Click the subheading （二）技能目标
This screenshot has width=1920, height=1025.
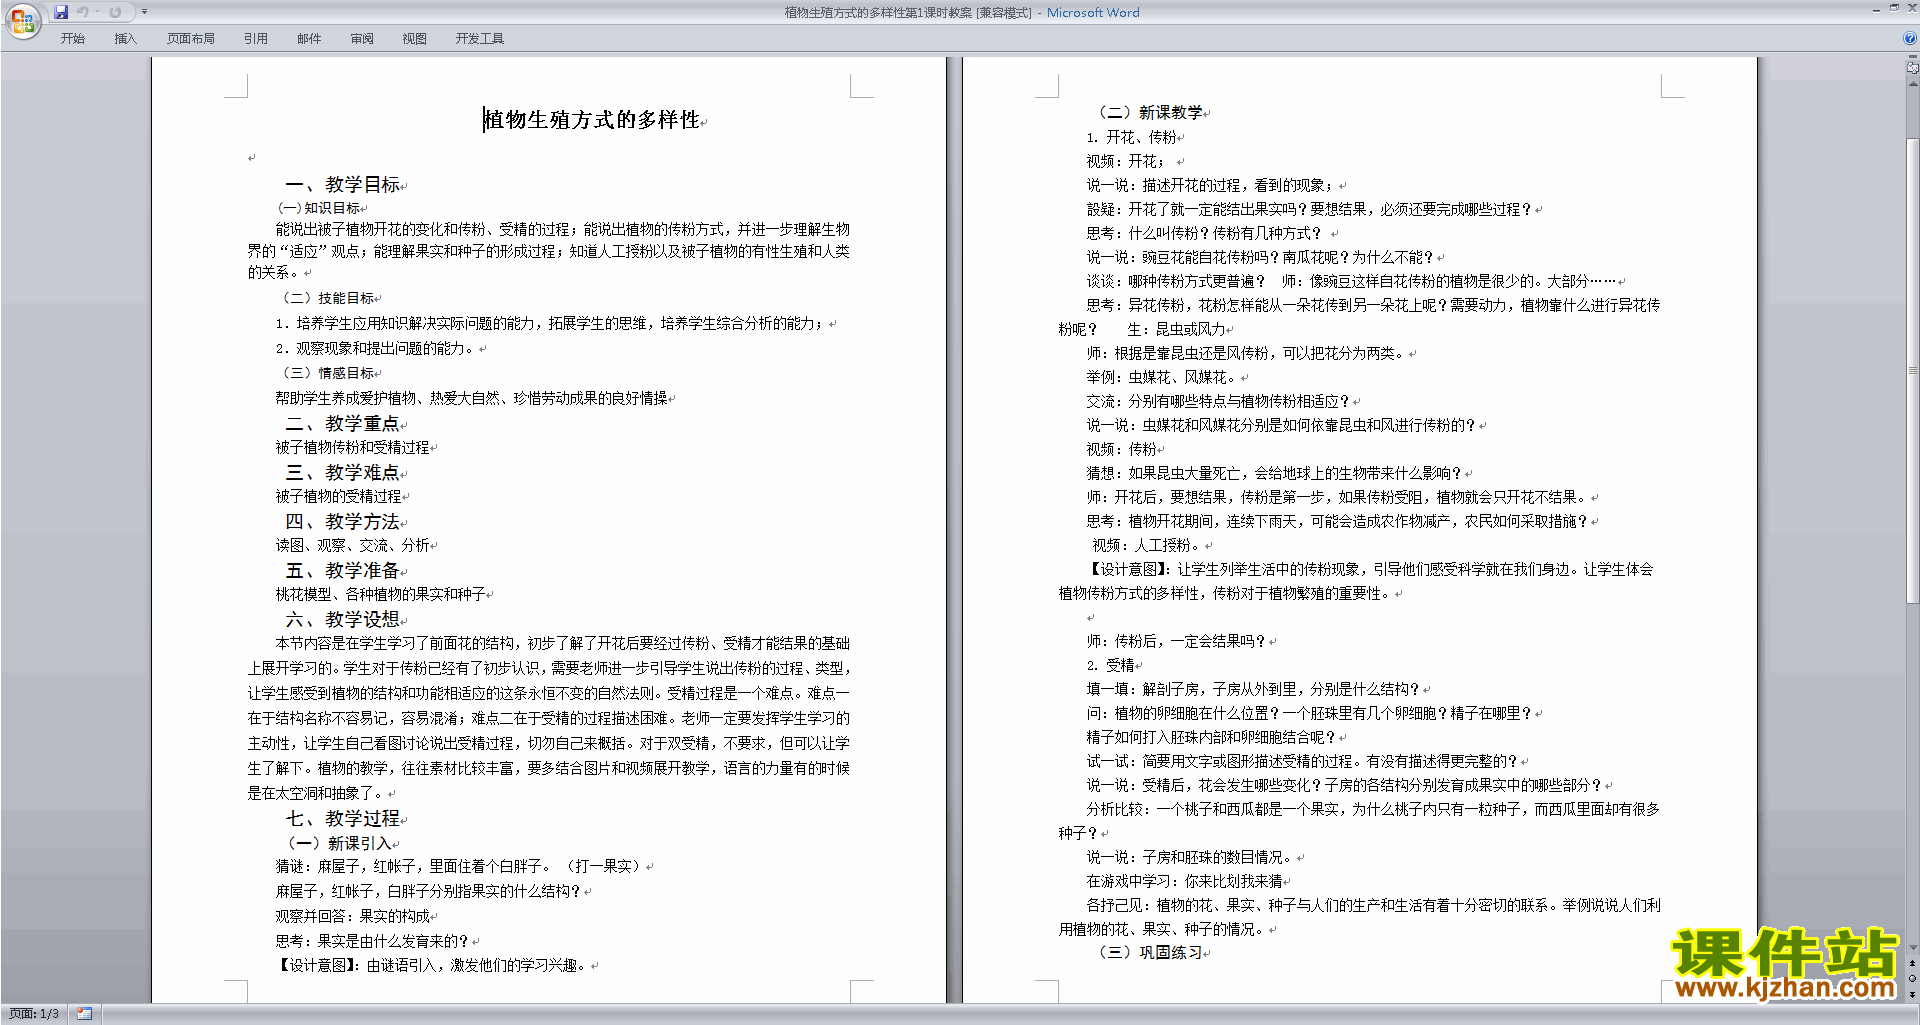tap(326, 298)
